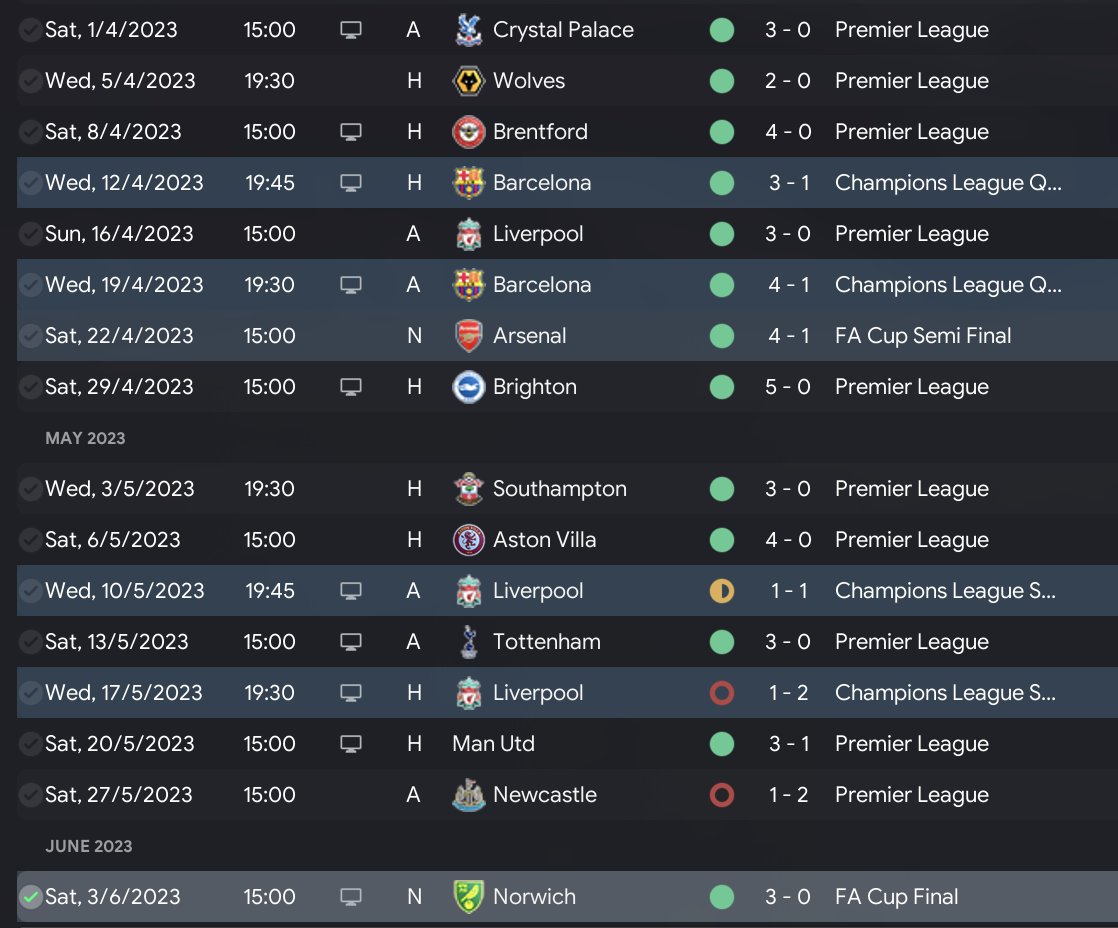Click the Newcastle club crest
The image size is (1118, 928).
tap(467, 795)
